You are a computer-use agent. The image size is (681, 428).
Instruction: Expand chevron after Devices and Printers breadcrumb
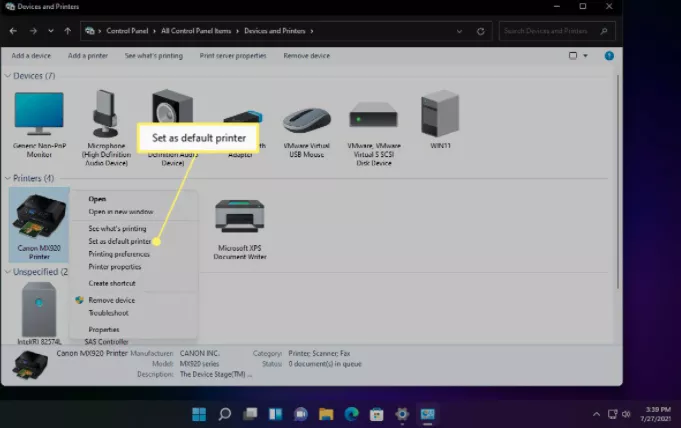[x=312, y=31]
